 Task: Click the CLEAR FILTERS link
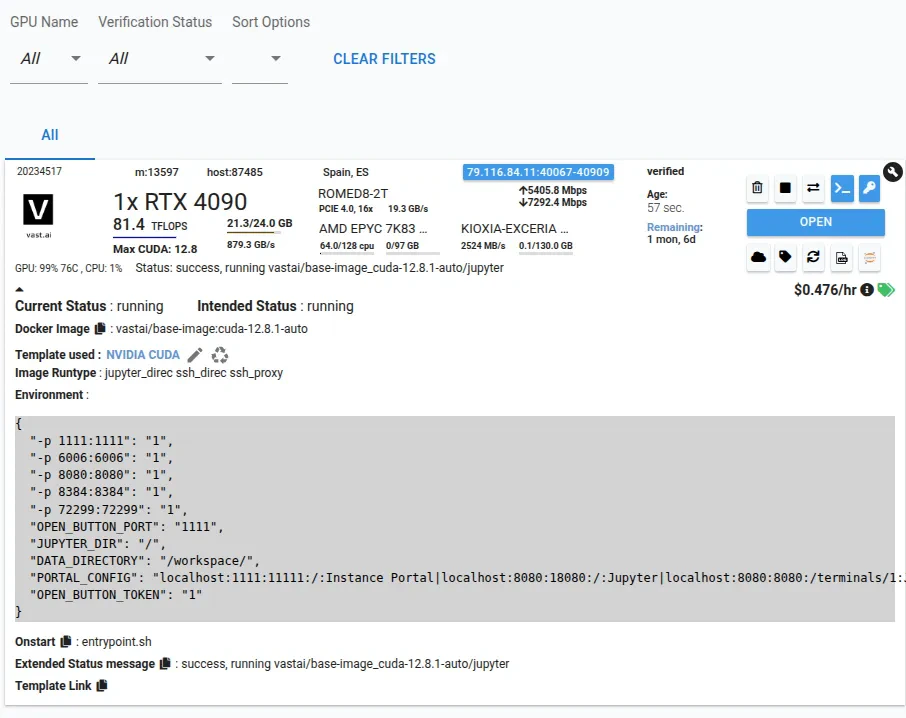[x=384, y=59]
